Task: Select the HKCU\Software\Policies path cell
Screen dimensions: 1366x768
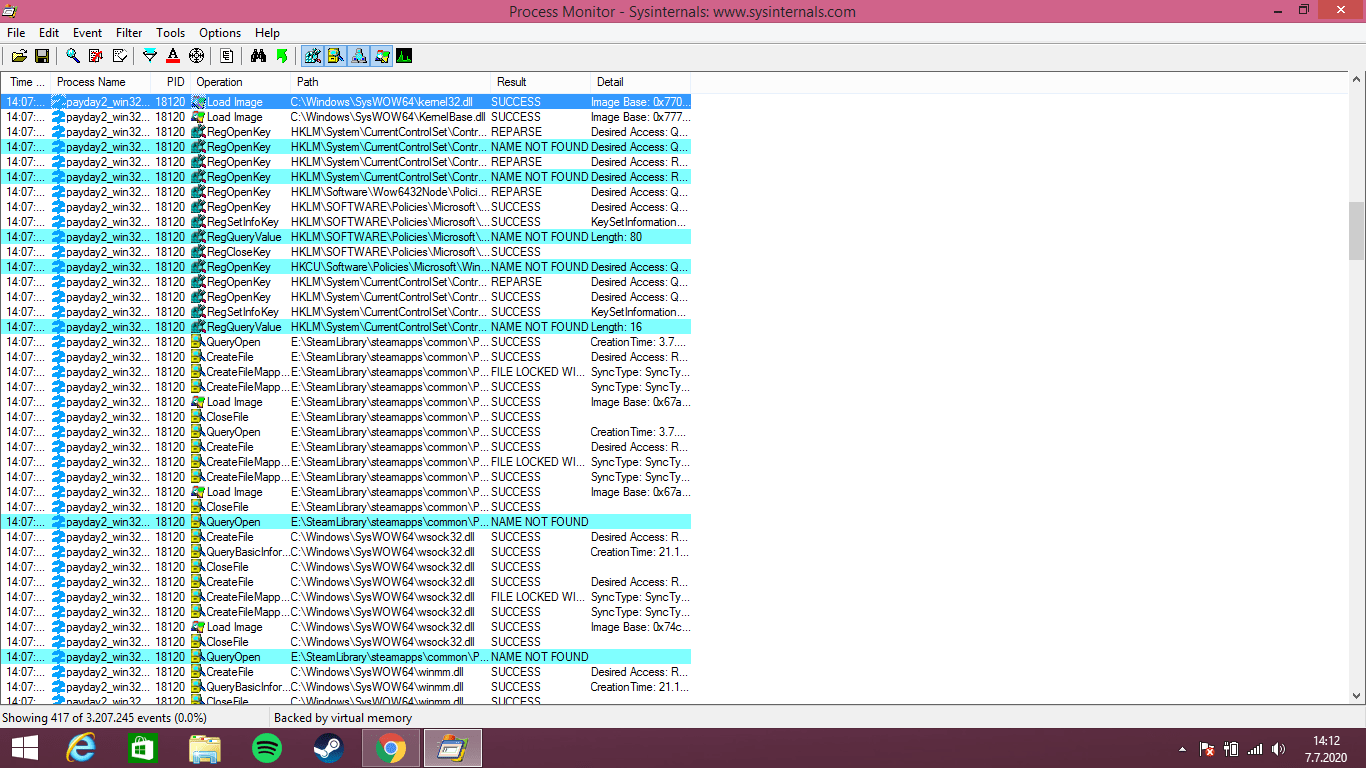Action: pos(390,267)
